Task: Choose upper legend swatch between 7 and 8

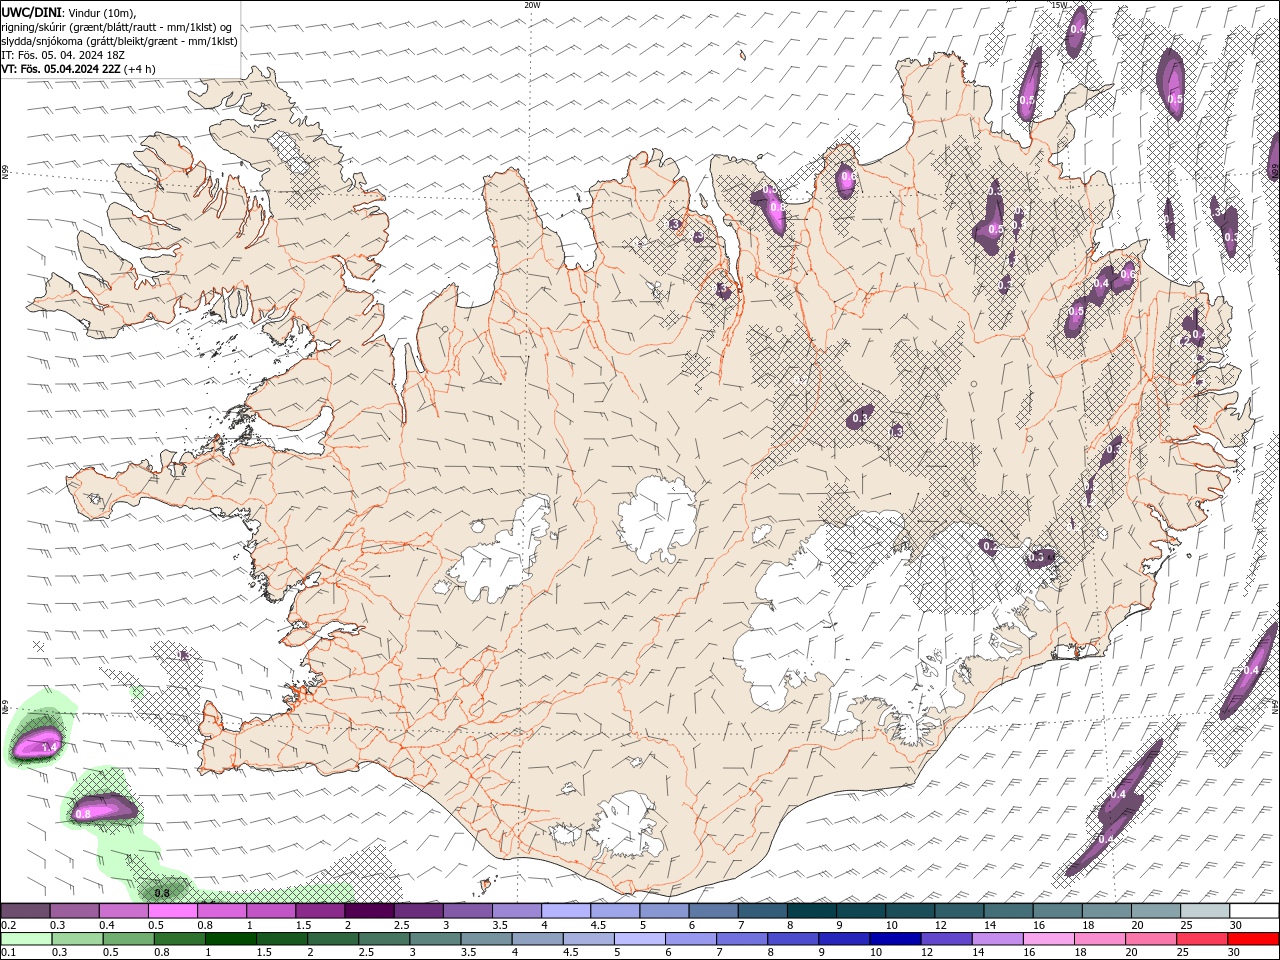Action: point(762,911)
